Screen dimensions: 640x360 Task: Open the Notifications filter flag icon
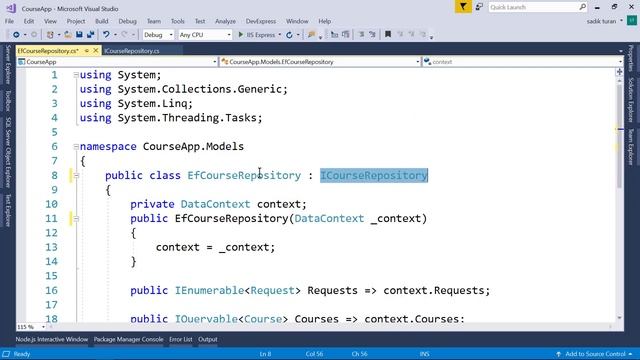(463, 7)
